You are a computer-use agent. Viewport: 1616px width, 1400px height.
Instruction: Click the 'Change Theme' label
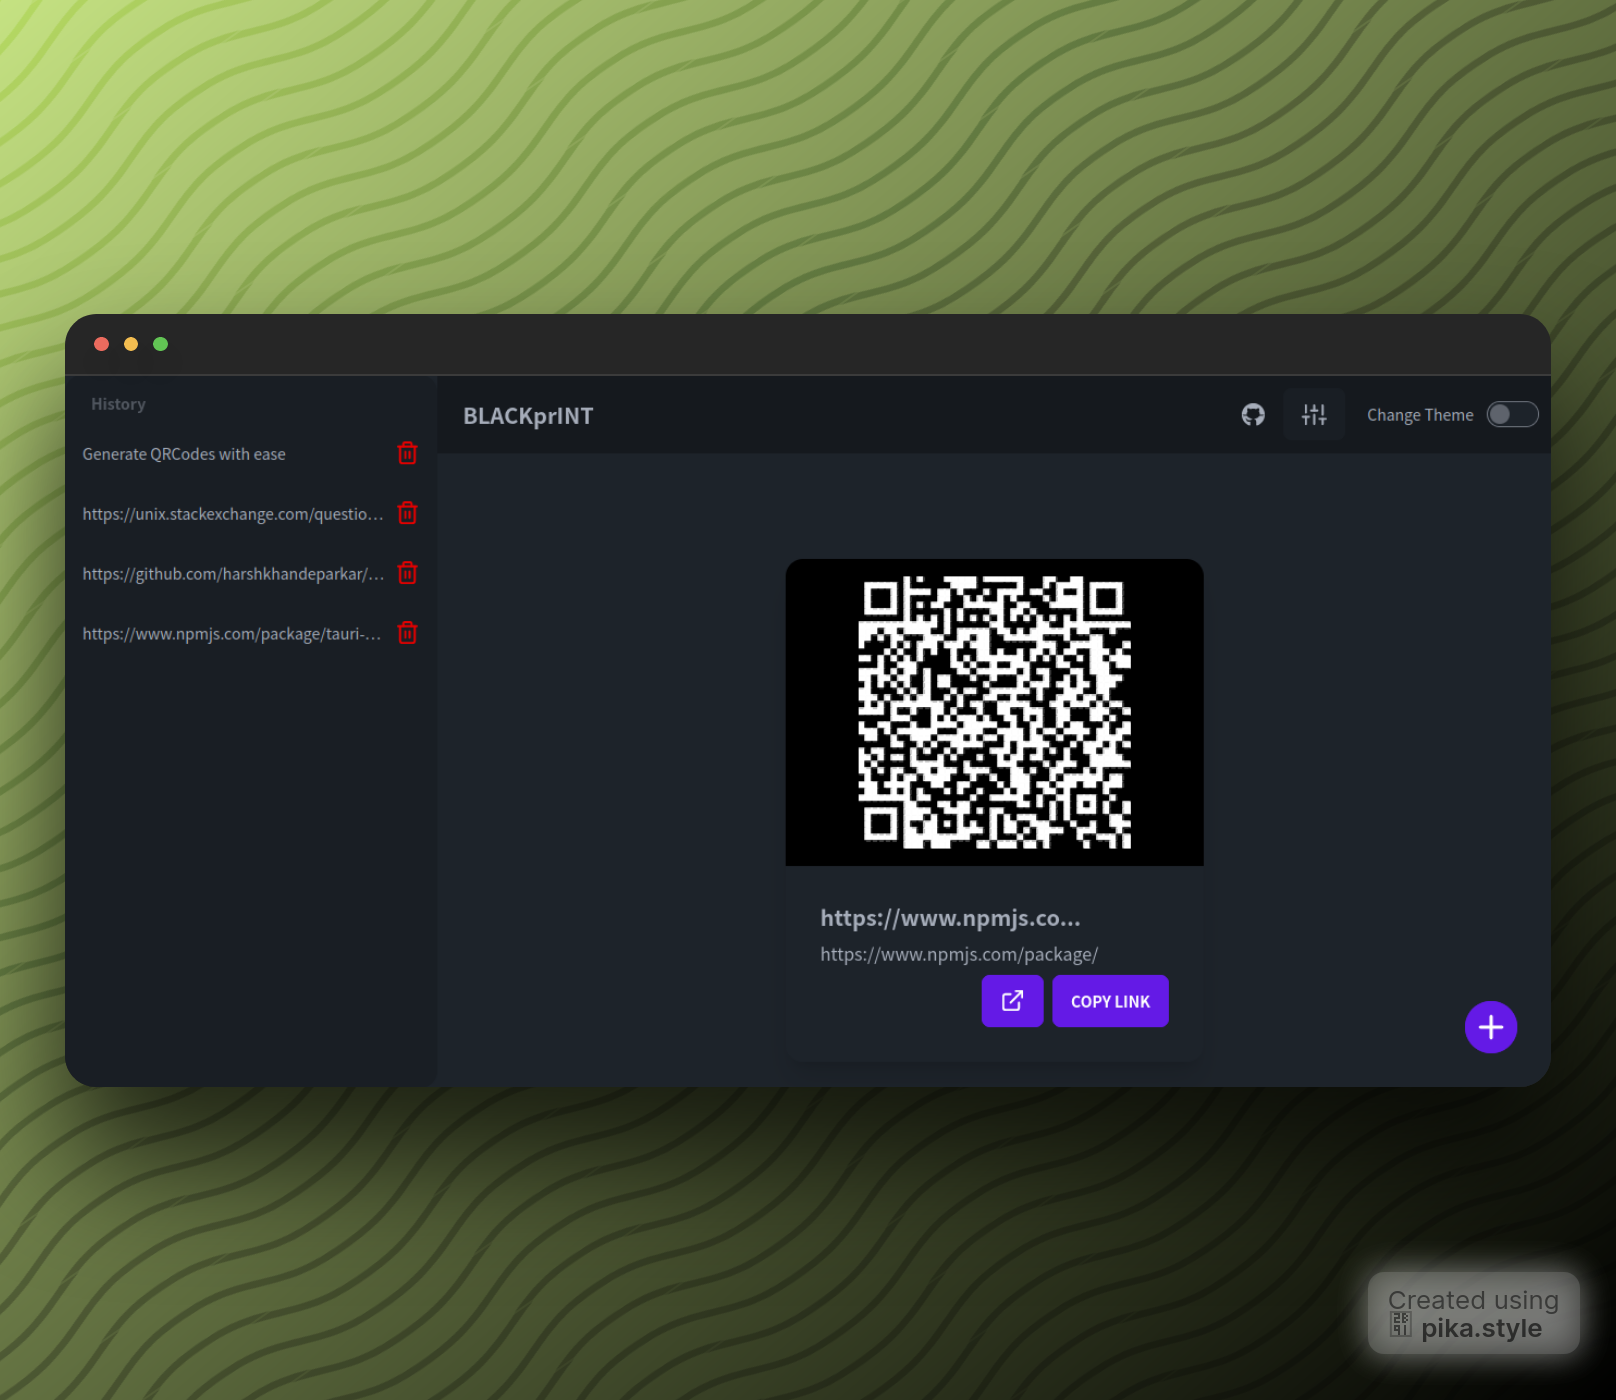(x=1420, y=415)
